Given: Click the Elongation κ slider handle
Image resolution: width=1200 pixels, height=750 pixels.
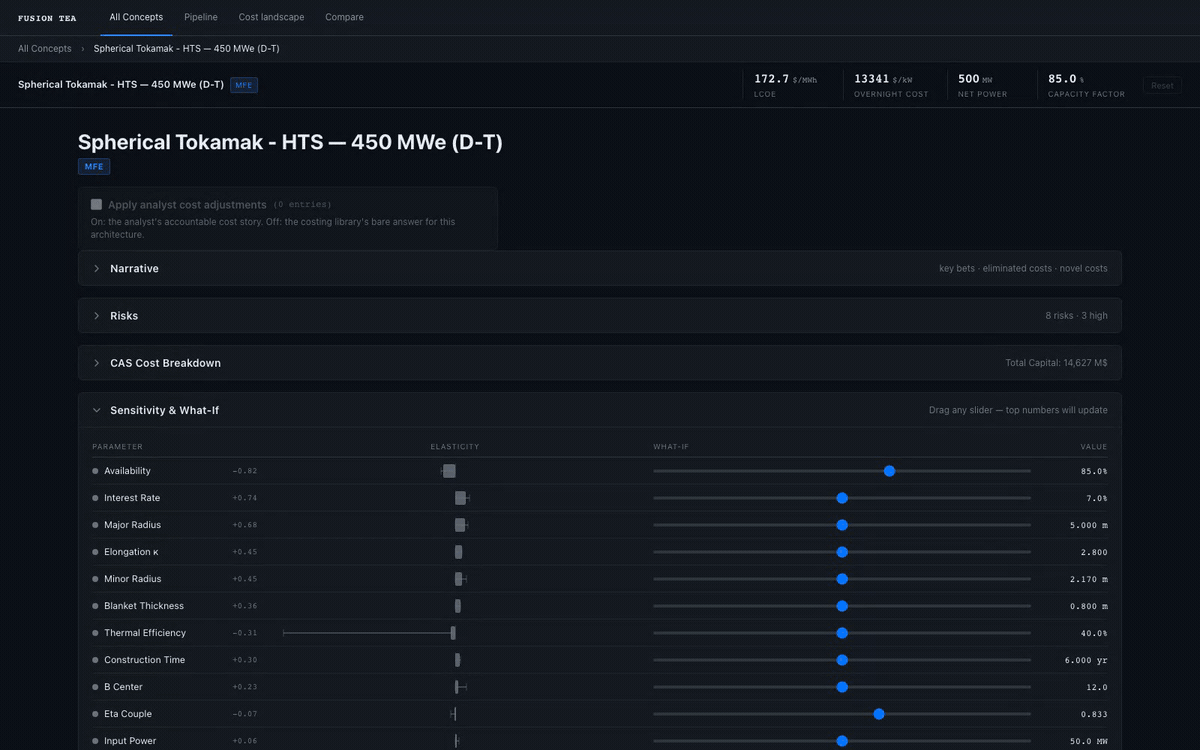Looking at the screenshot, I should pos(842,552).
